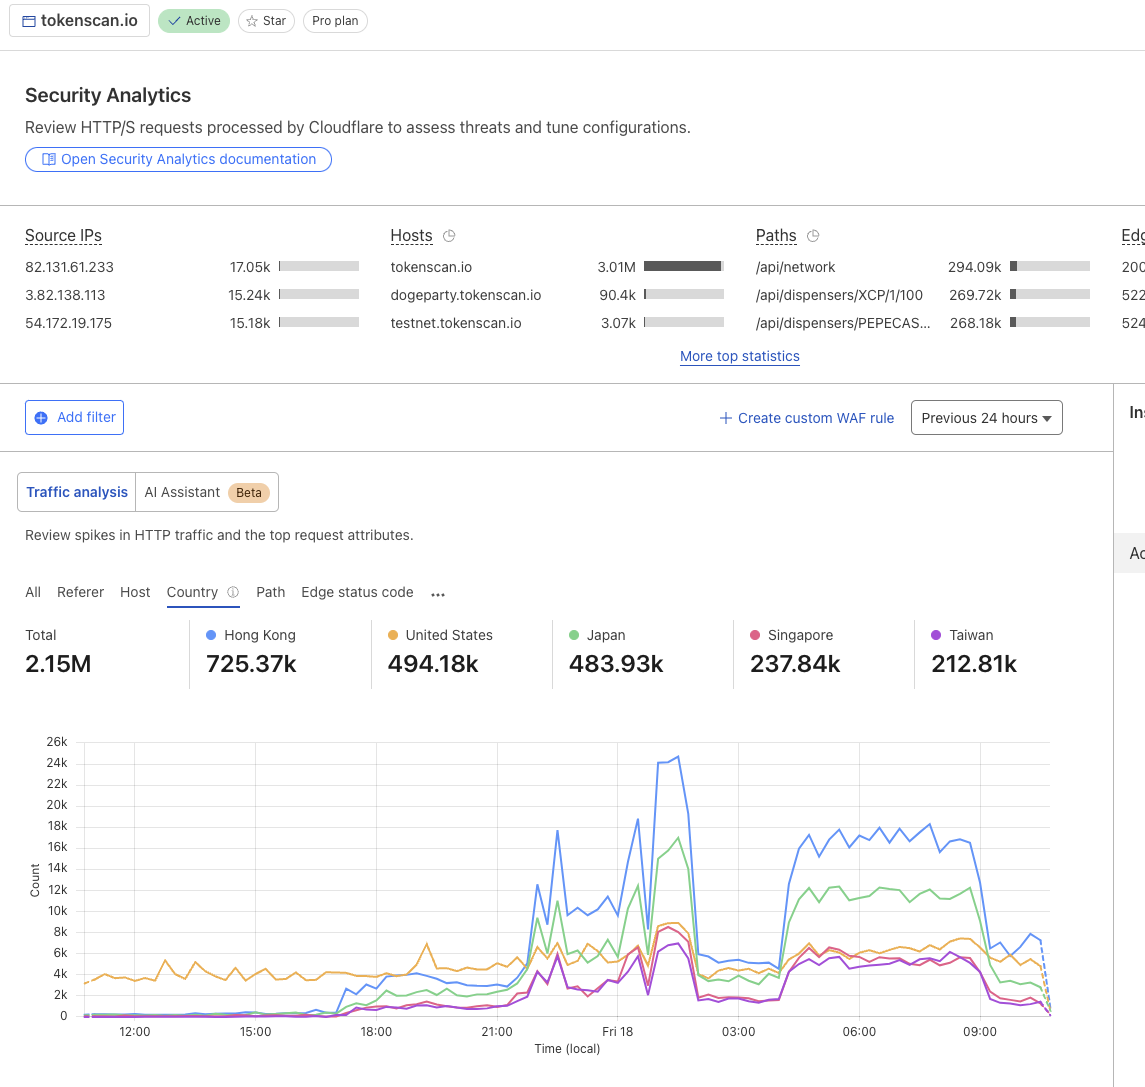Select the Host dimension tab

[x=135, y=592]
